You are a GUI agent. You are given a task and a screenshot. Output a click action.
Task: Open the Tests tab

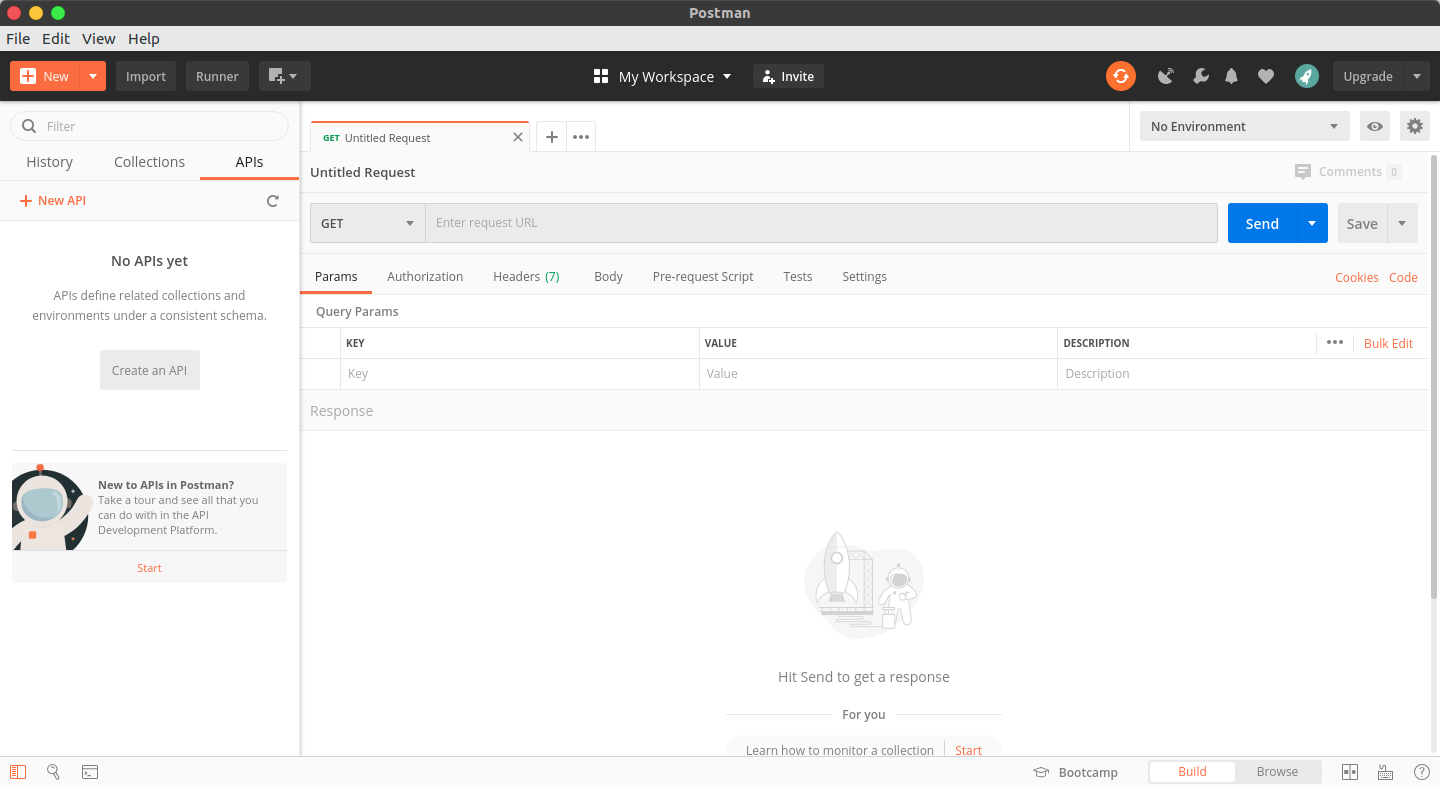click(x=798, y=276)
